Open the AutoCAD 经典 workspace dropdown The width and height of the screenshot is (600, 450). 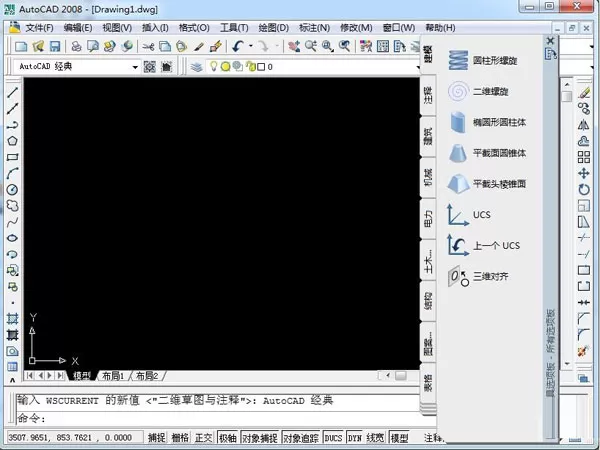[x=135, y=67]
